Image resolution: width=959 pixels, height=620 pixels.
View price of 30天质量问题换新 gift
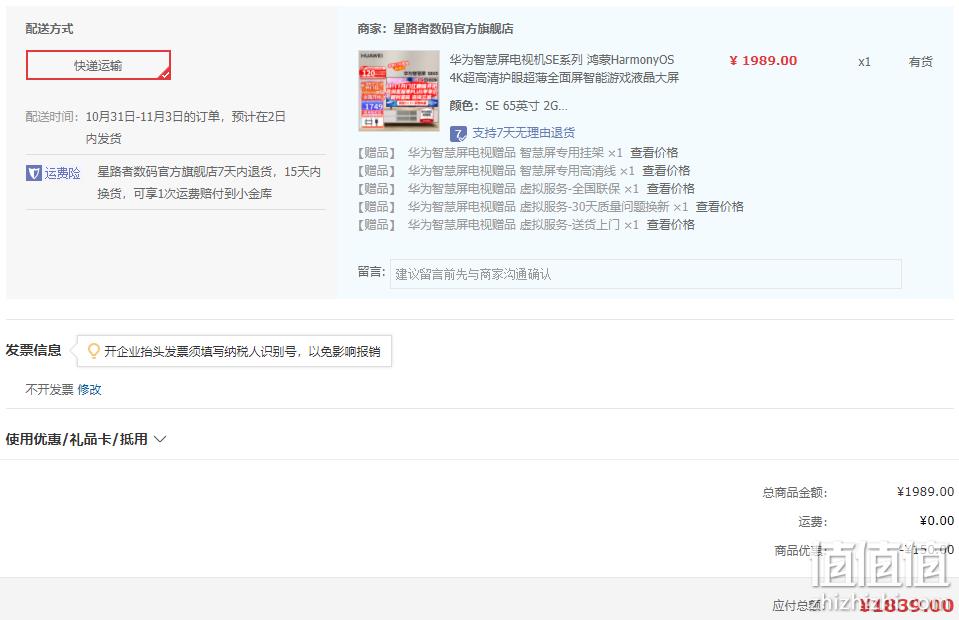(x=720, y=207)
